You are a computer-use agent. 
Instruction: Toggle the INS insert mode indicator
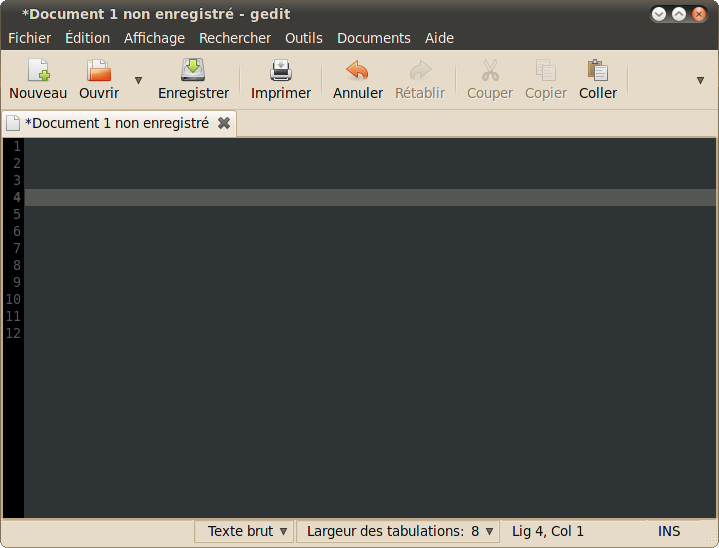click(x=669, y=531)
